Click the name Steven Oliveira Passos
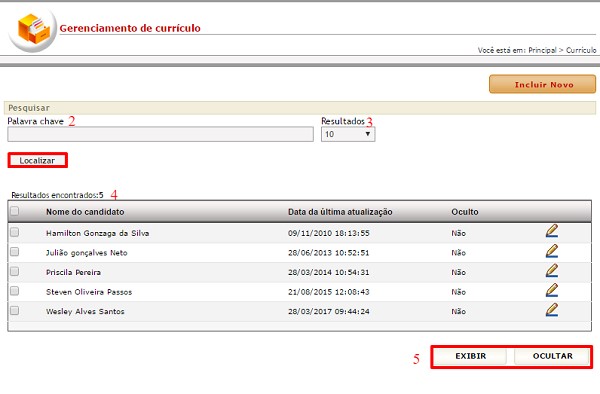Screen dimensions: 600x394 89,292
